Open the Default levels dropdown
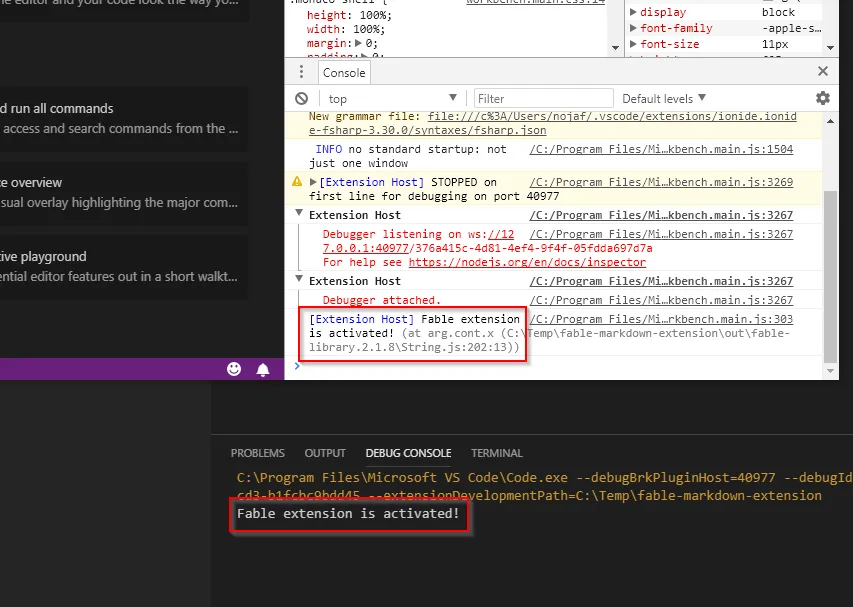Screen dimensions: 853x607 coord(664,99)
